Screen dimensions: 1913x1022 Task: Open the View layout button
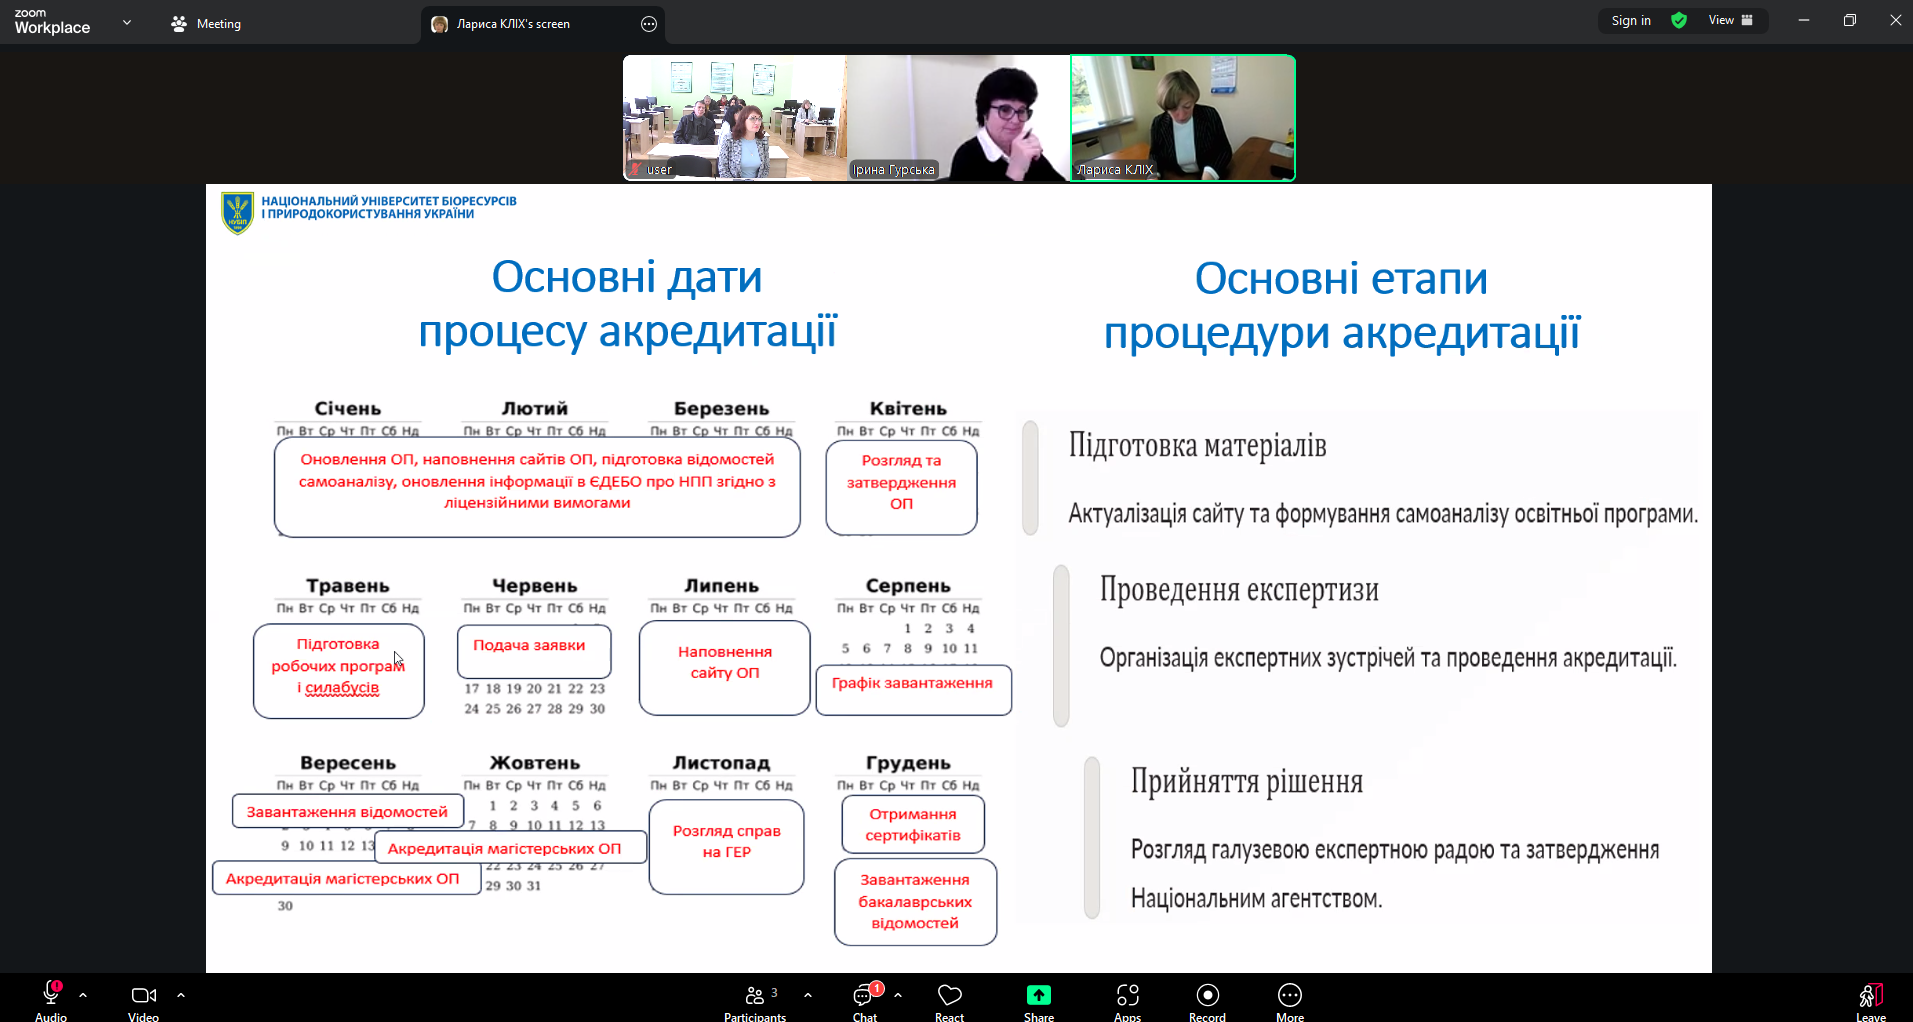(1730, 21)
